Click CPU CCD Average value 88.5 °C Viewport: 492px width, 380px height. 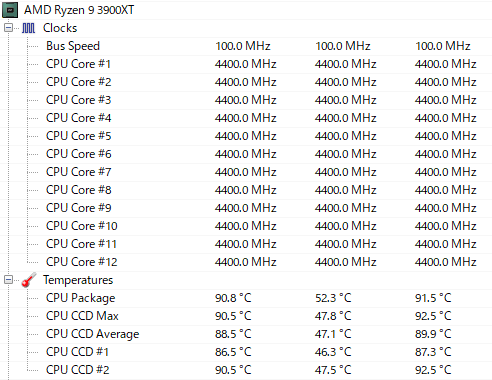click(233, 334)
